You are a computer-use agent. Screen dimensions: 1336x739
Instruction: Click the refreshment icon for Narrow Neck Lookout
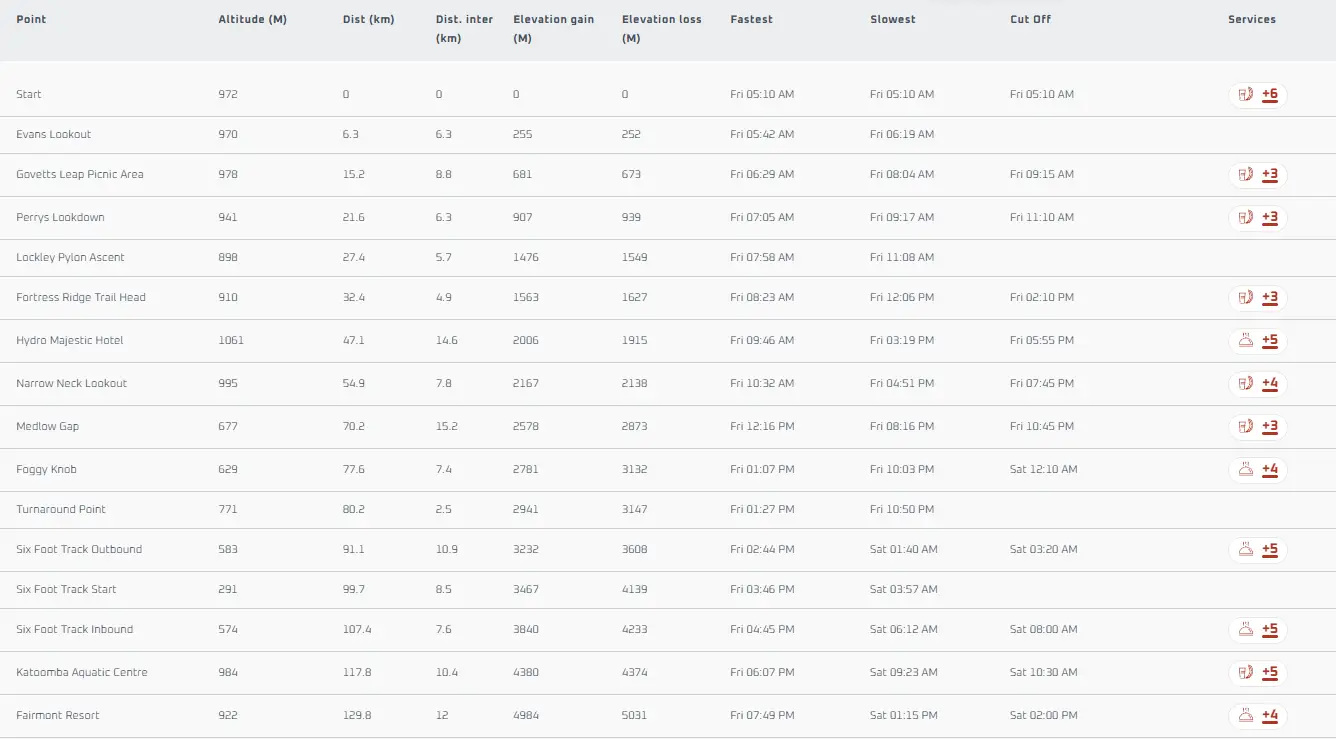[x=1246, y=383]
